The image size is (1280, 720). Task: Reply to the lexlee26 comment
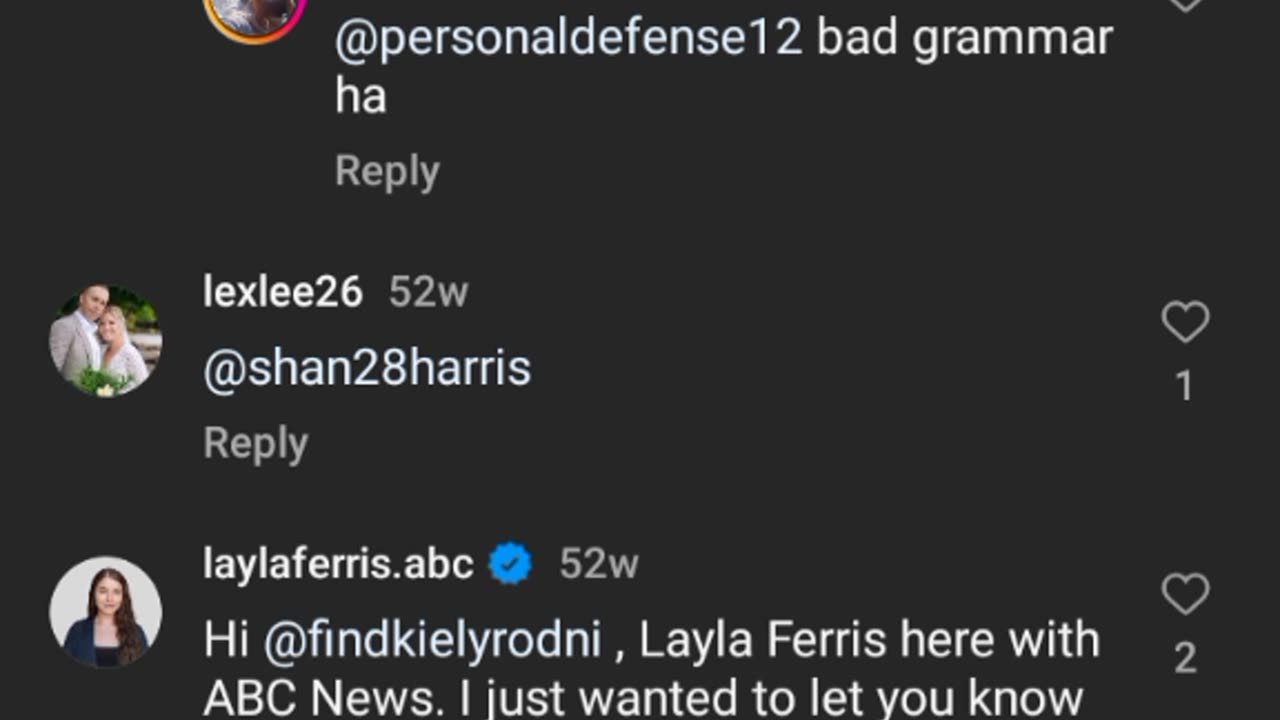(x=255, y=443)
